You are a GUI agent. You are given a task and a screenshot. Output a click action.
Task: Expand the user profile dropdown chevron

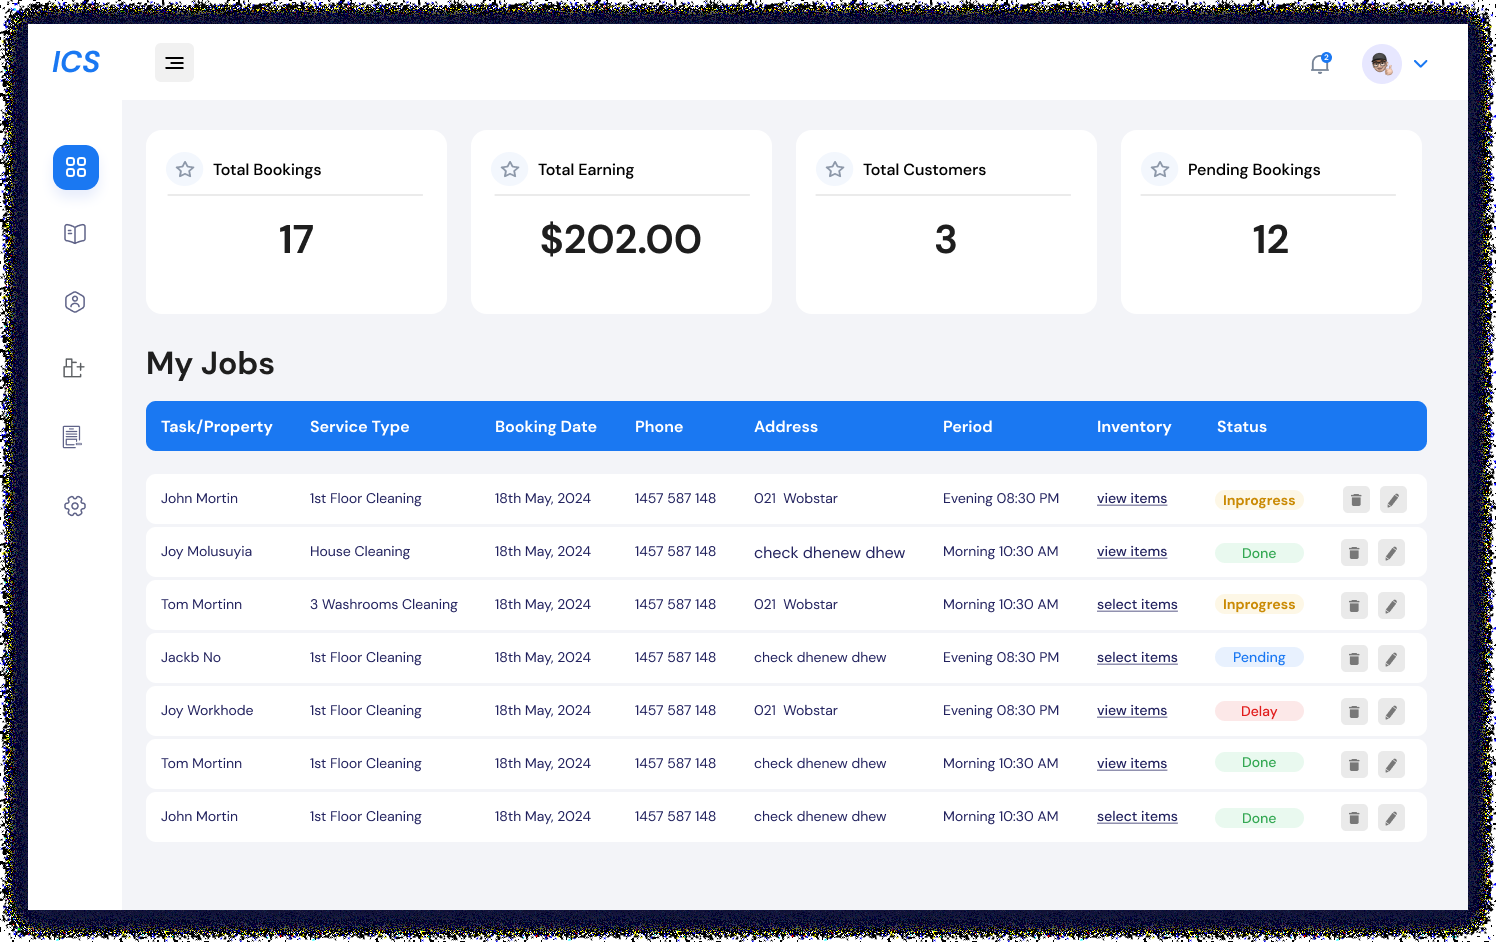[x=1420, y=64]
